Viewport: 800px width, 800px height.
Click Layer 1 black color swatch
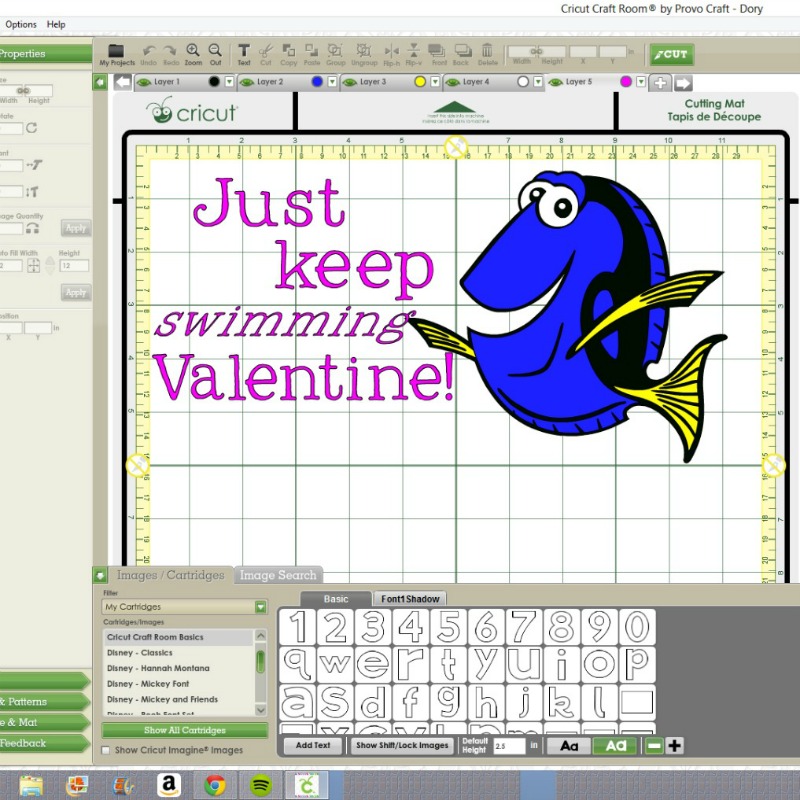click(x=214, y=82)
